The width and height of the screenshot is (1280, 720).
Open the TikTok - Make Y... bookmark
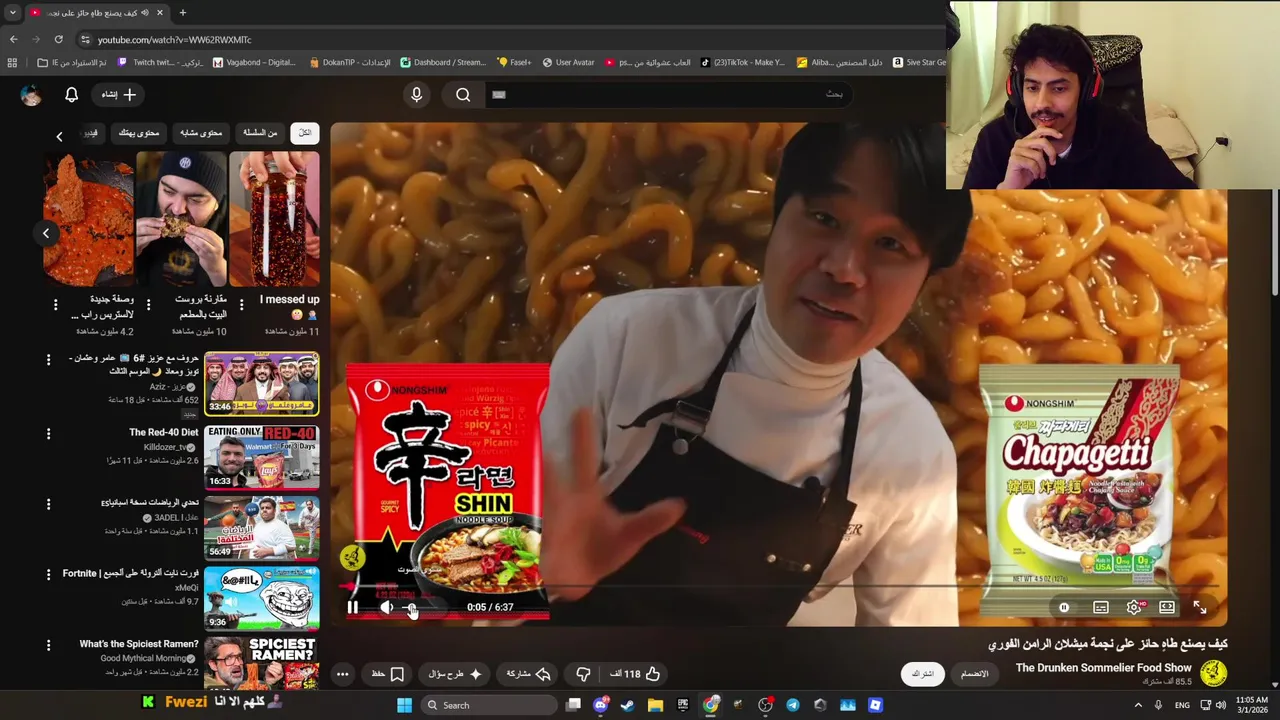(x=742, y=62)
